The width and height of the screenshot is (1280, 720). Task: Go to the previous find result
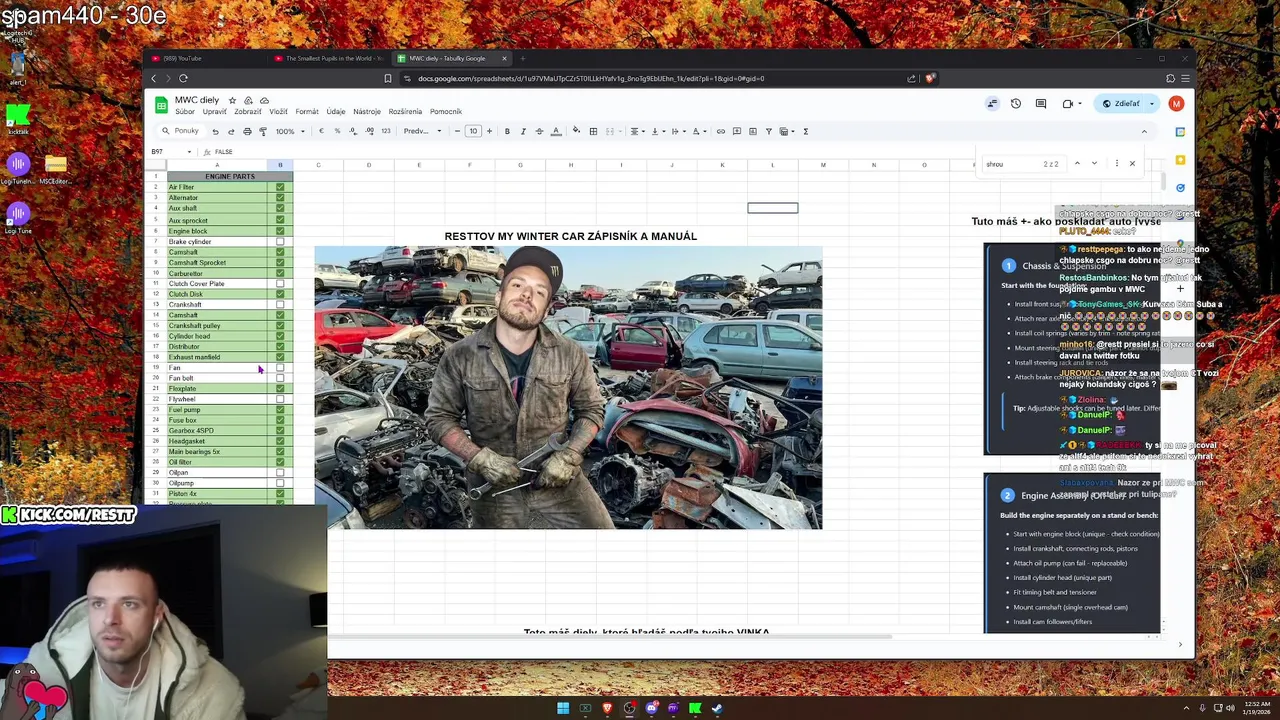pyautogui.click(x=1077, y=163)
